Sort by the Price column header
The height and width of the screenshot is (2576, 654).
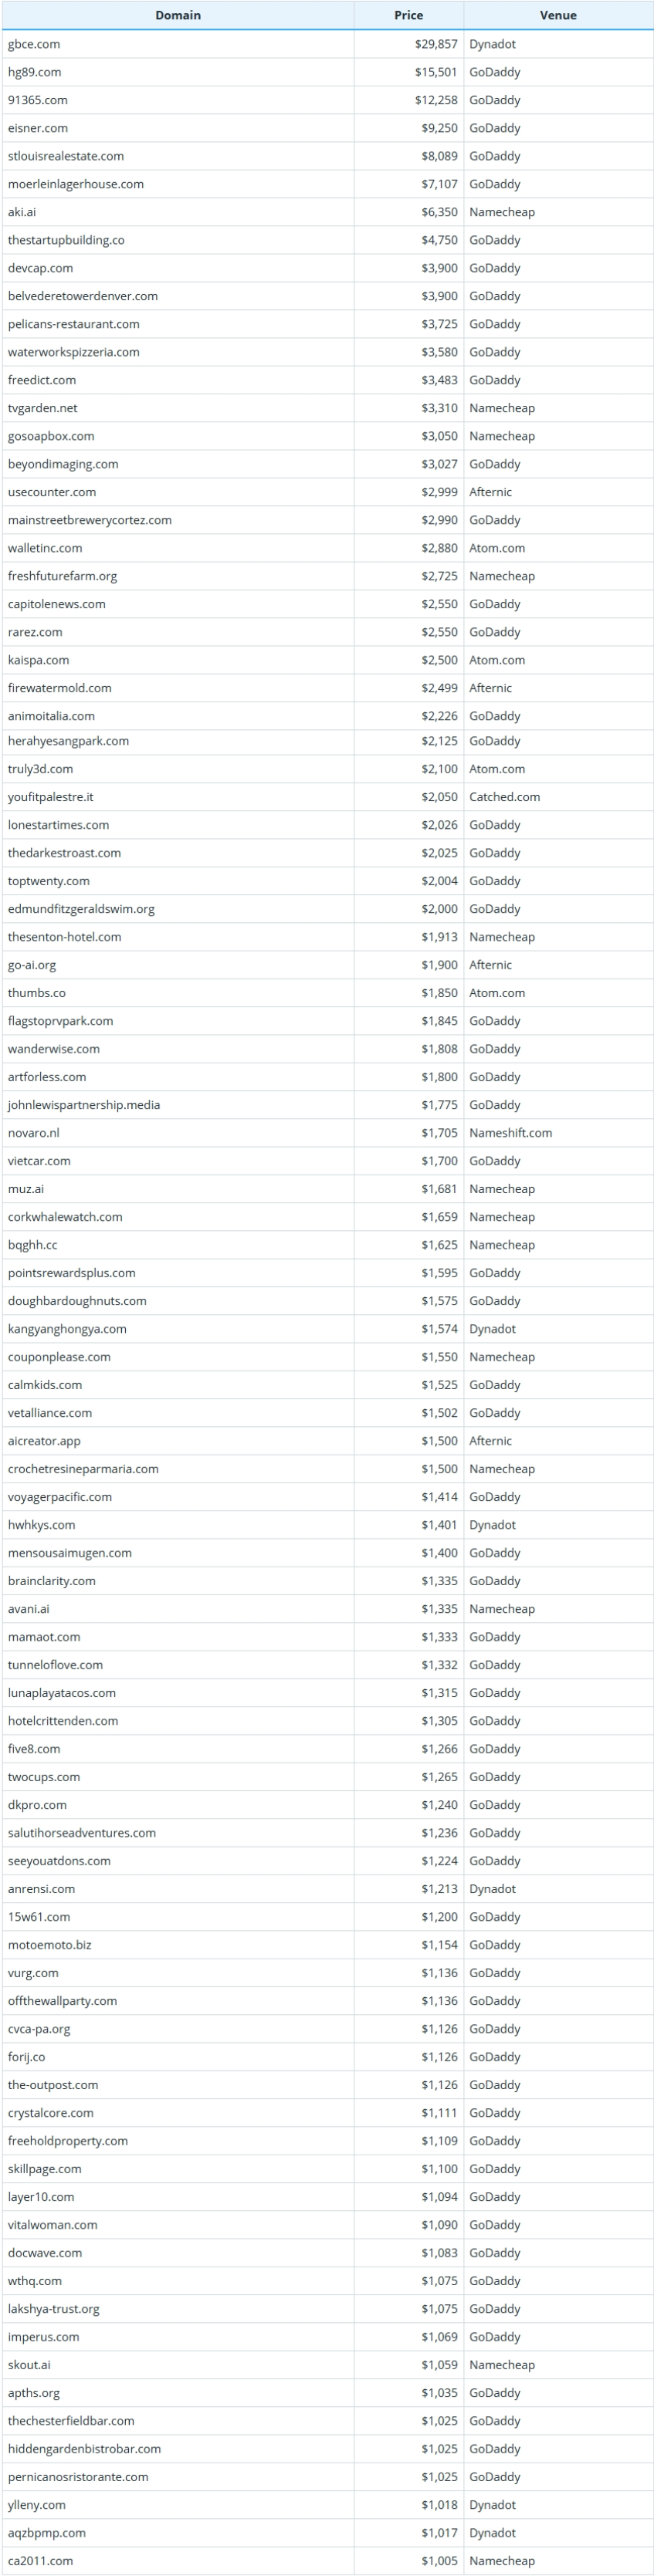(408, 15)
